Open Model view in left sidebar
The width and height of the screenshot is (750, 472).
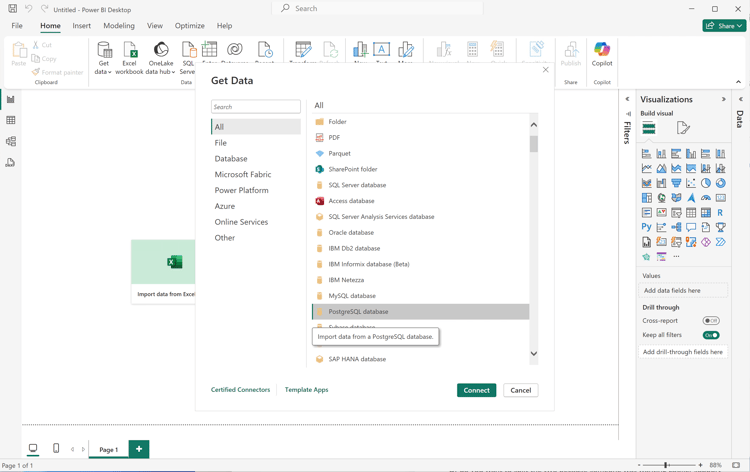pos(11,141)
